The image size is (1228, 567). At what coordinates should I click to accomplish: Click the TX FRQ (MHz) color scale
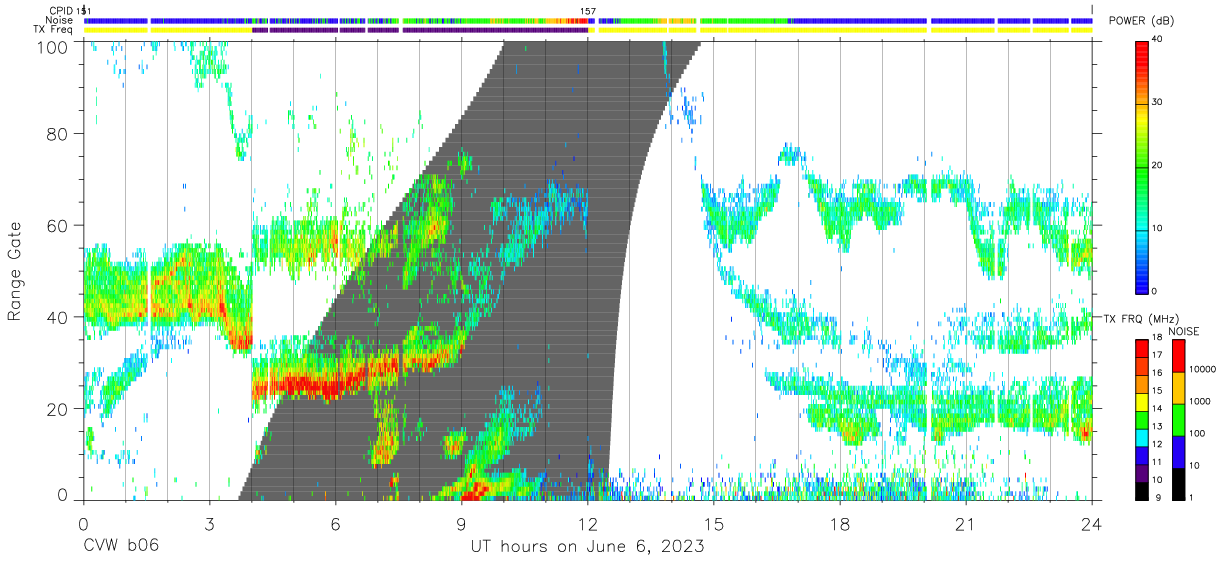pyautogui.click(x=1142, y=418)
